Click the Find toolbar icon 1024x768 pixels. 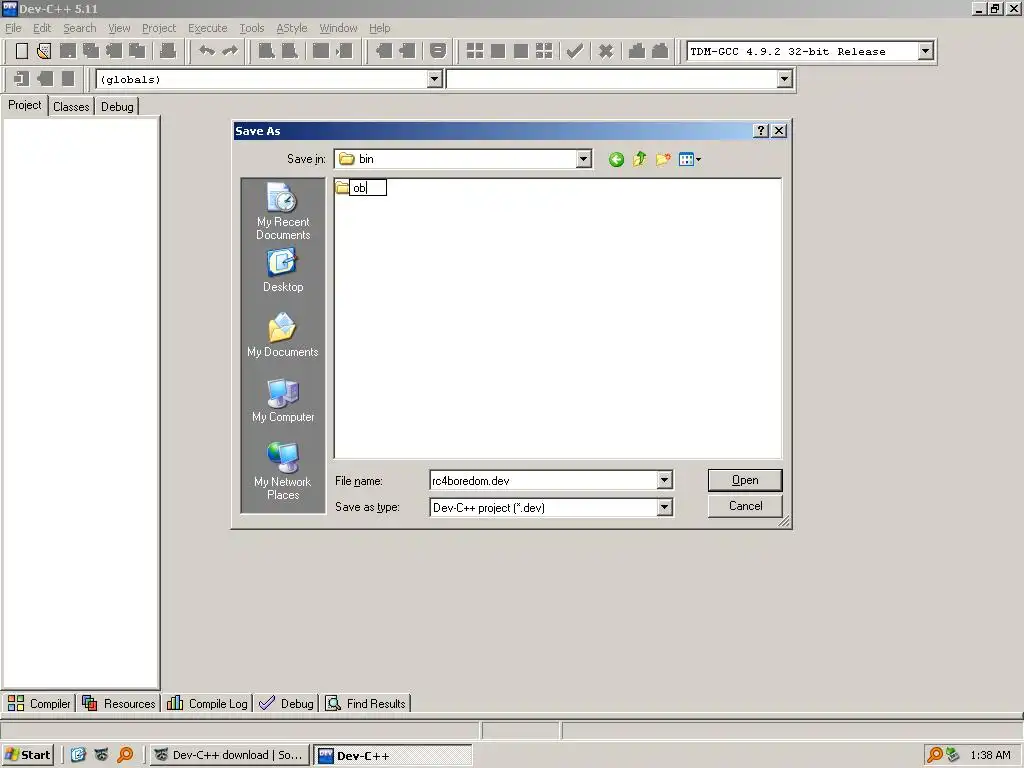266,51
